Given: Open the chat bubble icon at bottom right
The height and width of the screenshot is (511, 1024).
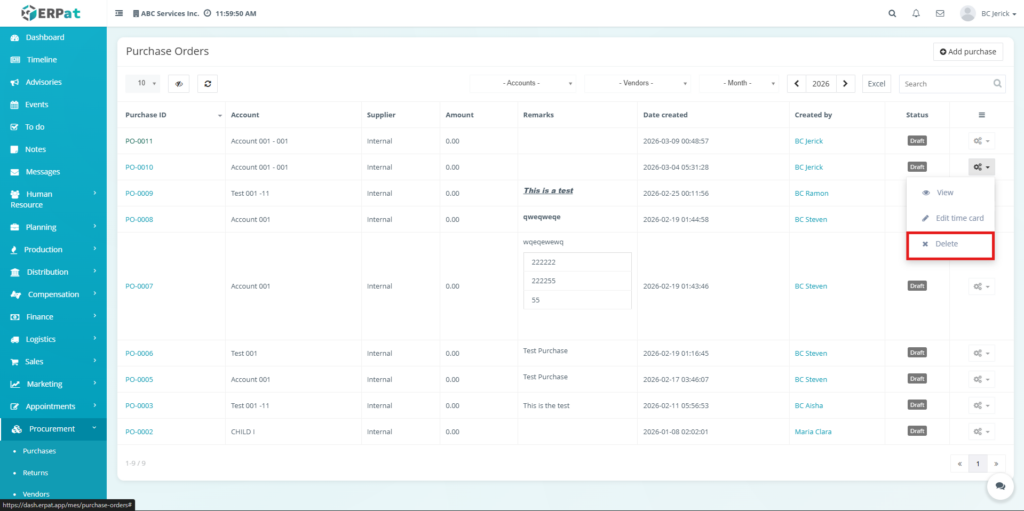Looking at the screenshot, I should [x=999, y=485].
